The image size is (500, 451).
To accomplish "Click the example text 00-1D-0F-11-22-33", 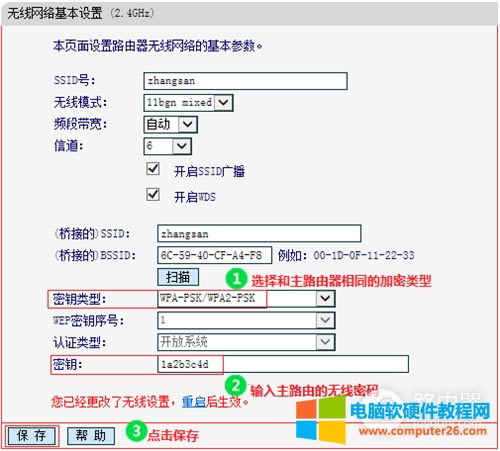I will [x=364, y=256].
